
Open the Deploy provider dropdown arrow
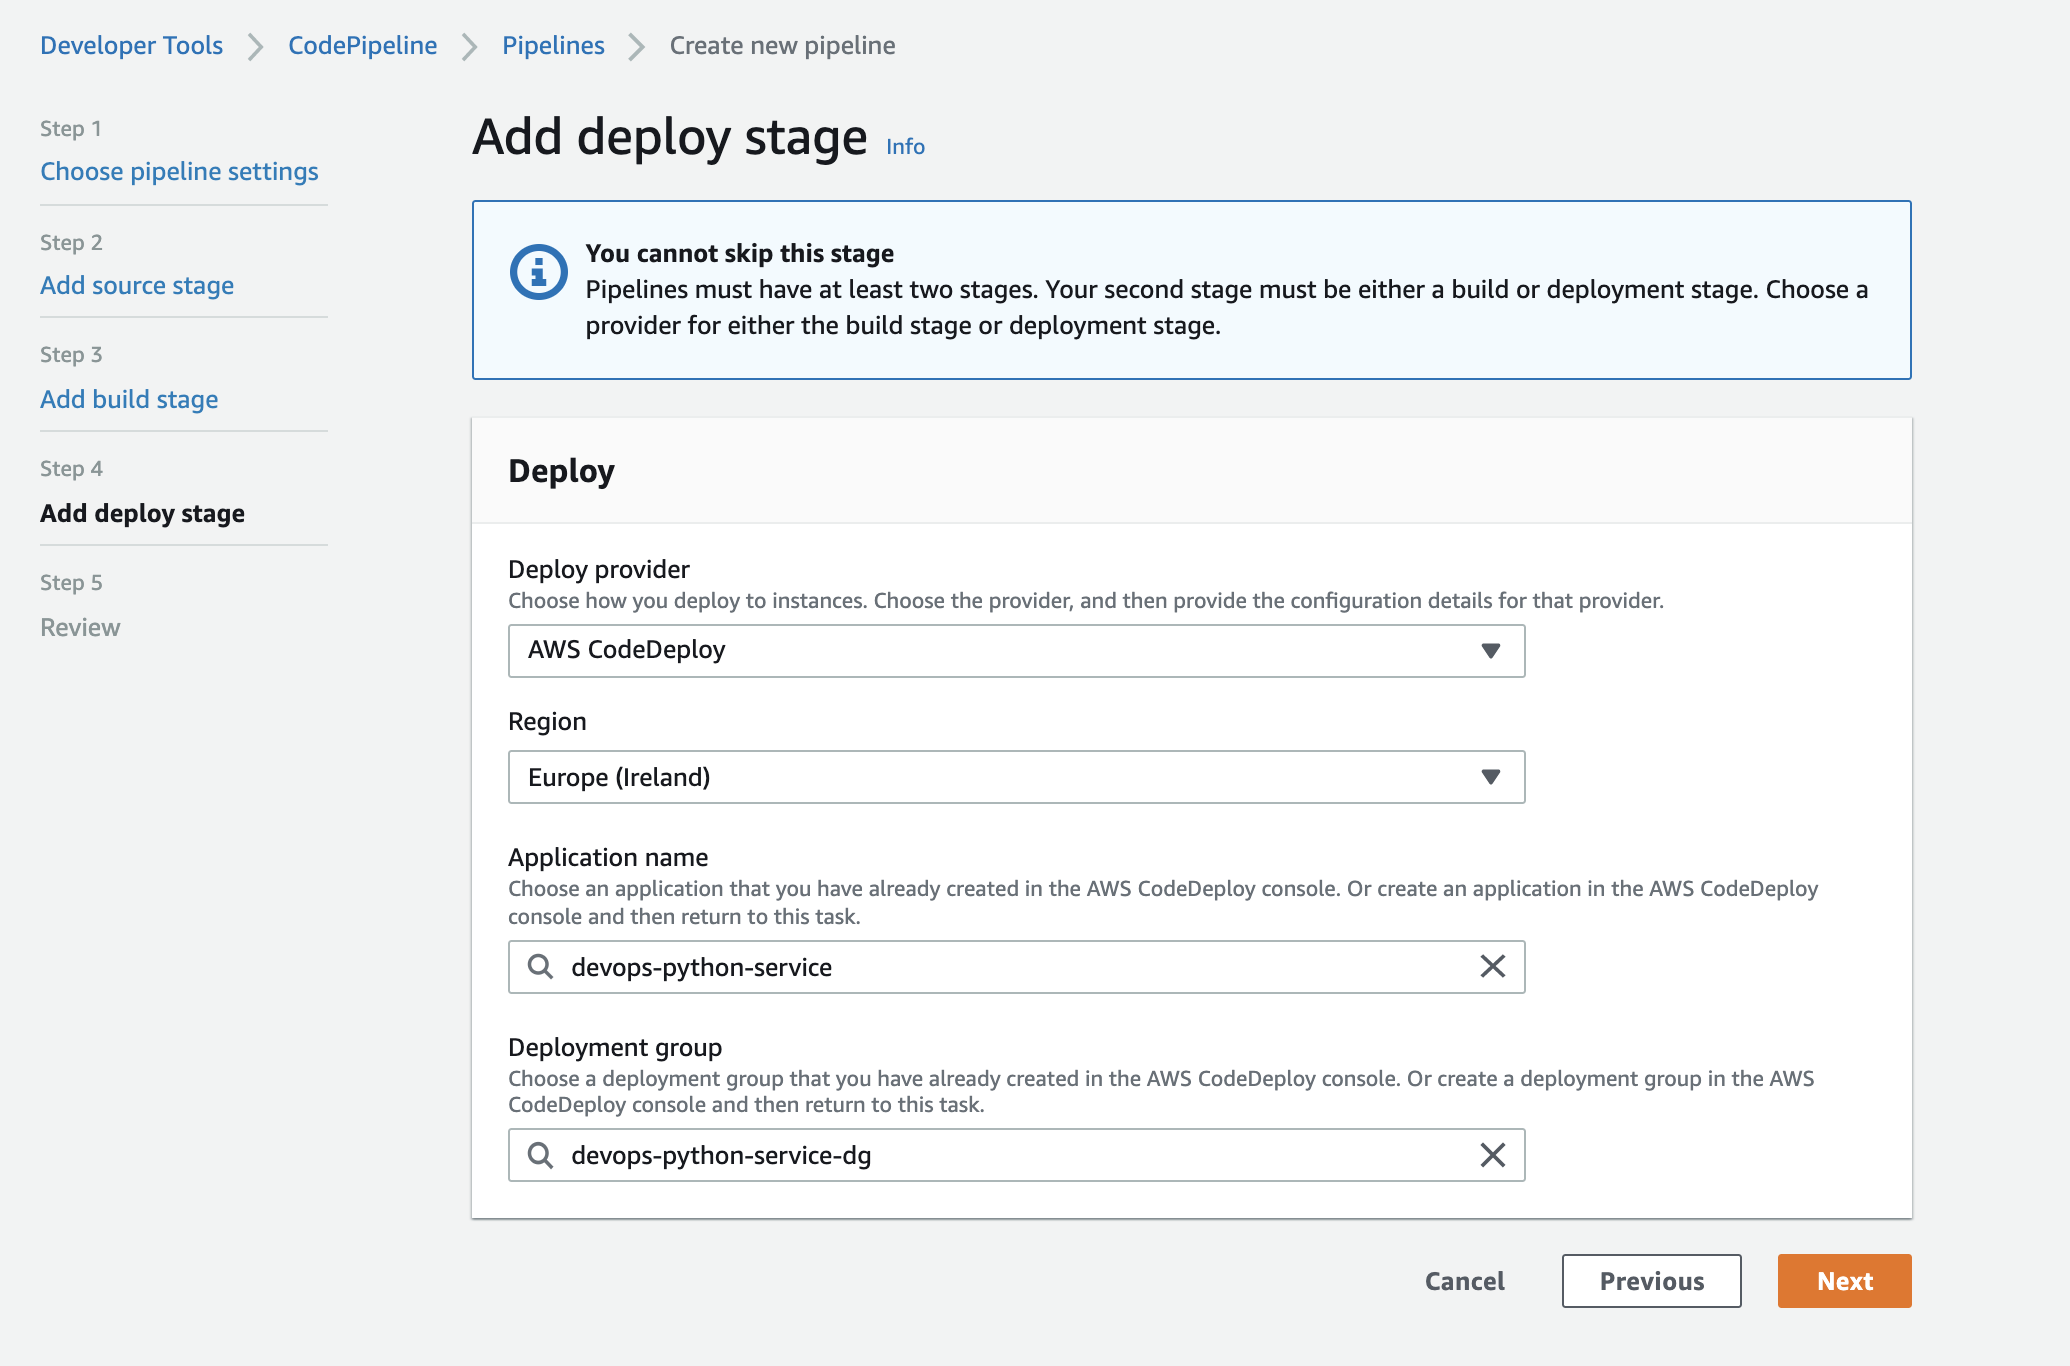point(1490,651)
